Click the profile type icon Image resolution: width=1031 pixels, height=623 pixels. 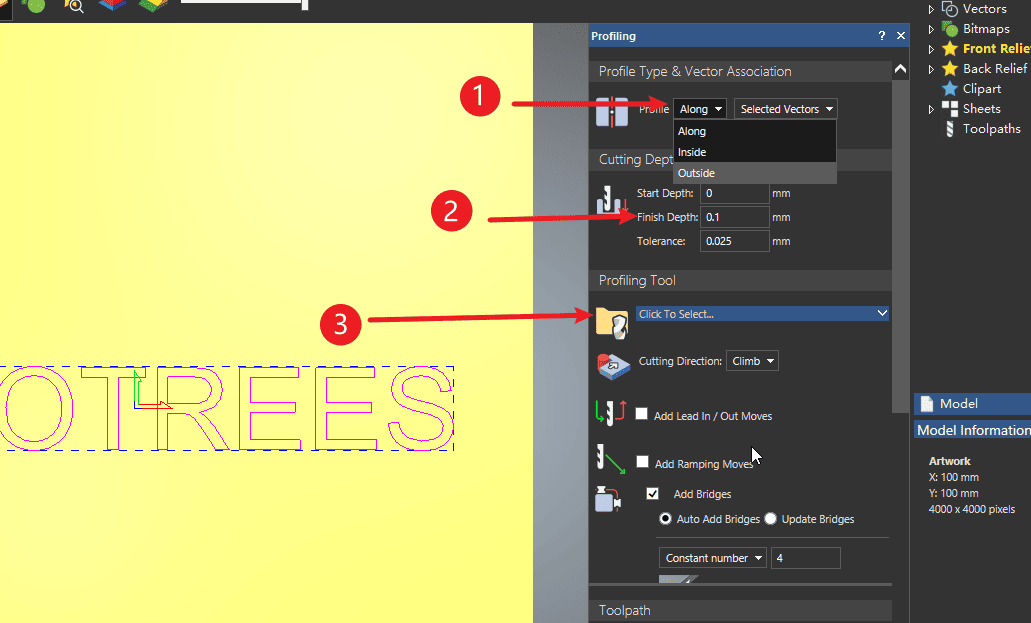point(611,111)
